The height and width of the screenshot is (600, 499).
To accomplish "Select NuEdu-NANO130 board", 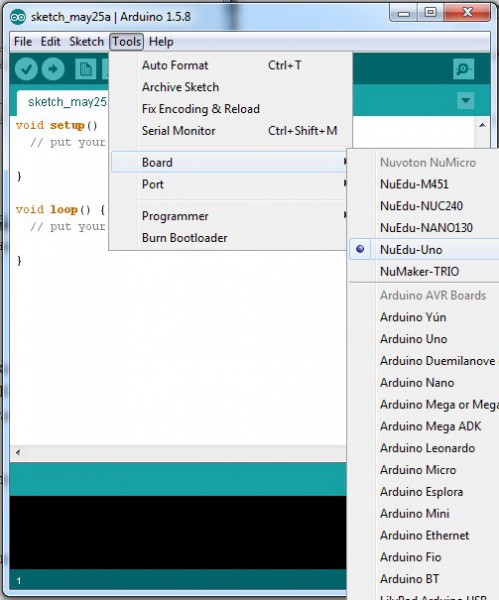I will [424, 228].
